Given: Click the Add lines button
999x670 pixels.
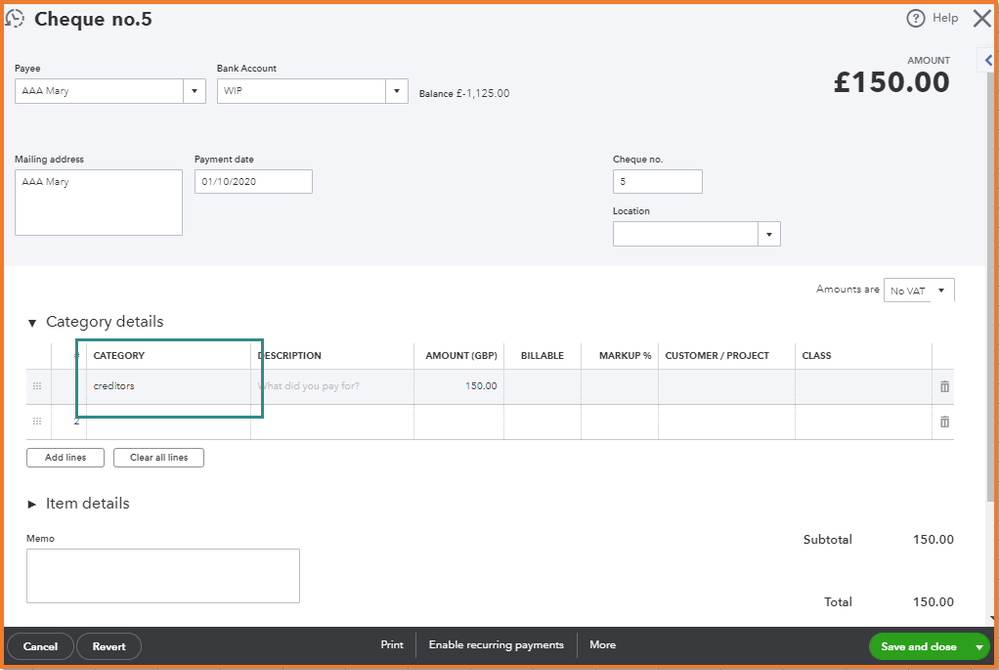Looking at the screenshot, I should [65, 458].
